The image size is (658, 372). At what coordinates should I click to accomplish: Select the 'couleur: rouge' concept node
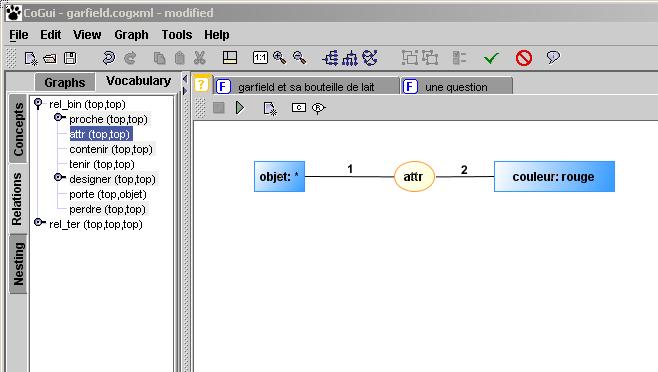[x=554, y=176]
